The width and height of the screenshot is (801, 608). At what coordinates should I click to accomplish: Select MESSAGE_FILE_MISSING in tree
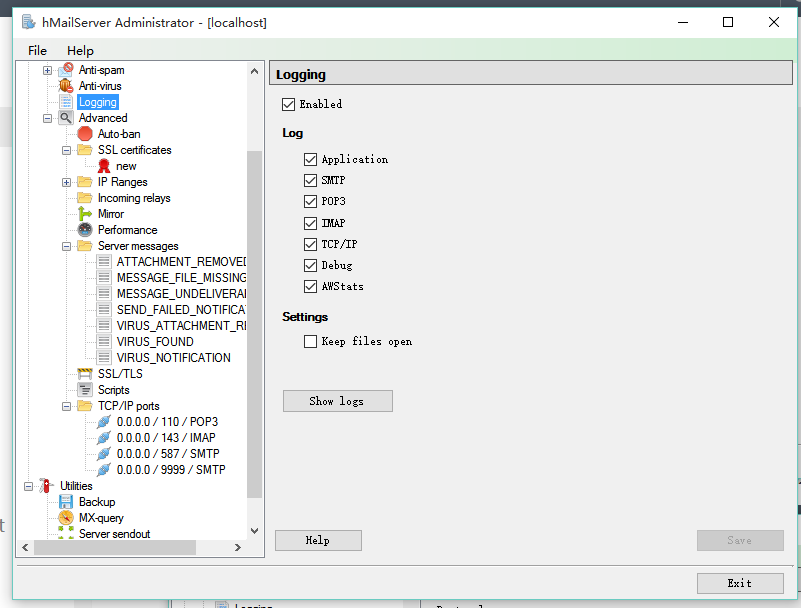181,277
